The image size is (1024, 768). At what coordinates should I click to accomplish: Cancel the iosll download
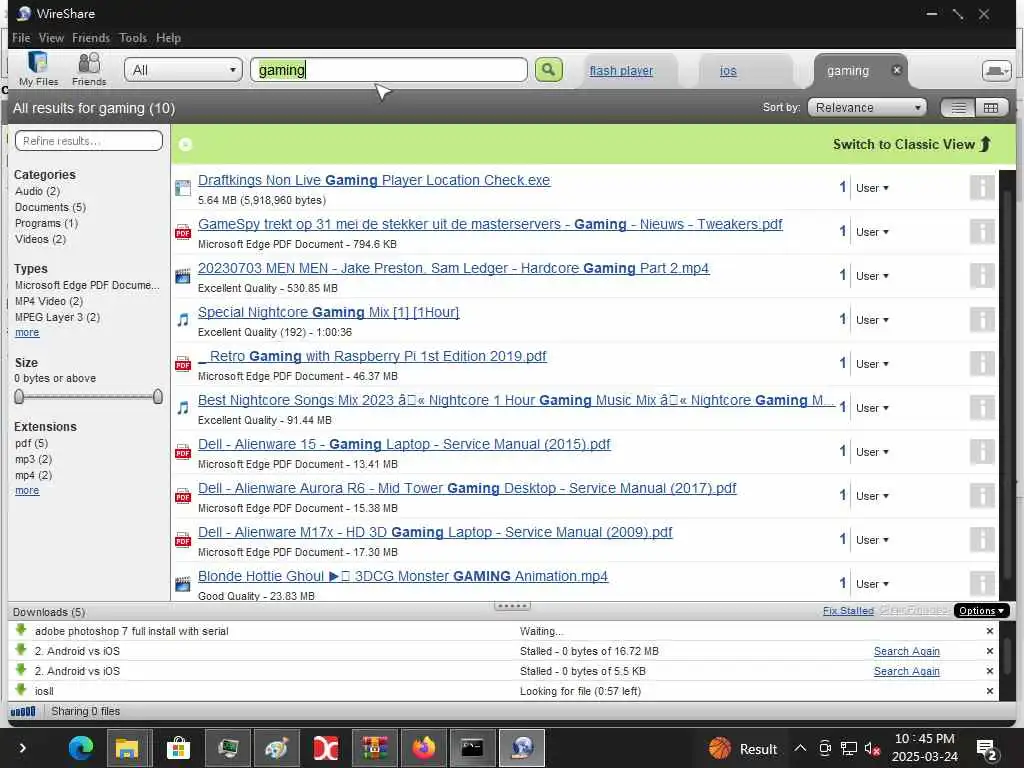(x=989, y=691)
